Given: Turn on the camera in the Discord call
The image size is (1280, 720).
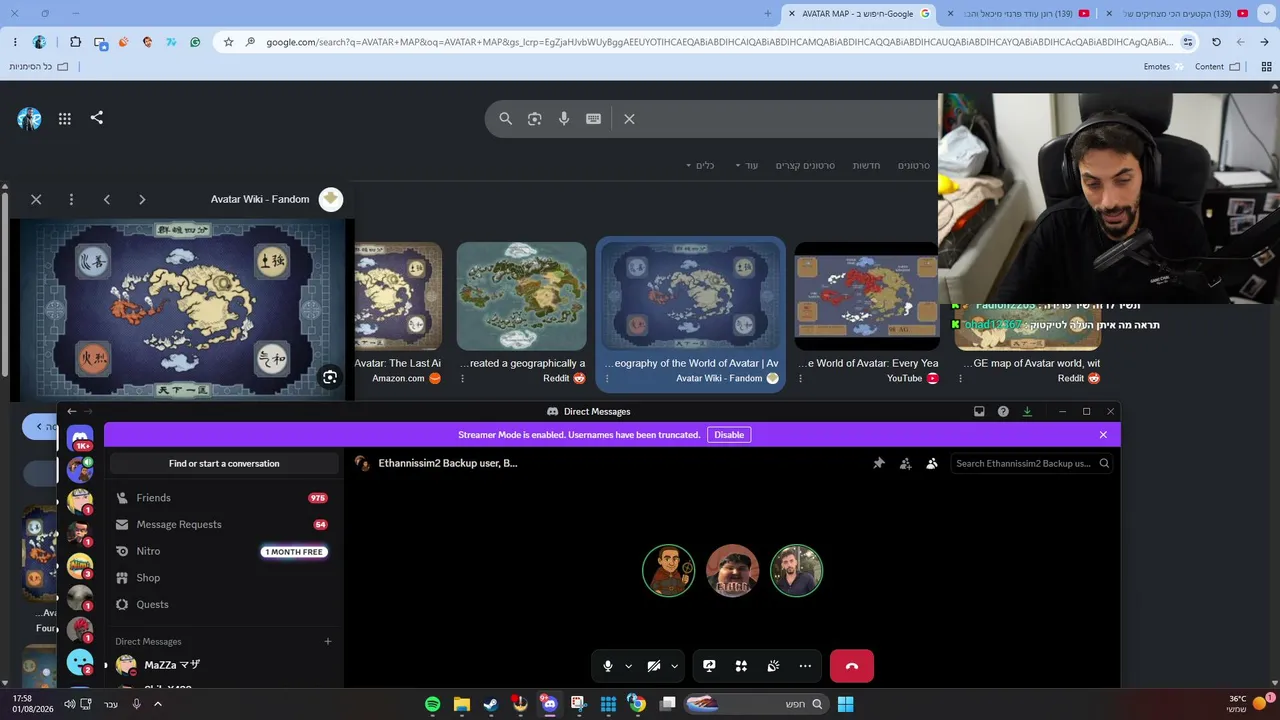Looking at the screenshot, I should click(653, 666).
